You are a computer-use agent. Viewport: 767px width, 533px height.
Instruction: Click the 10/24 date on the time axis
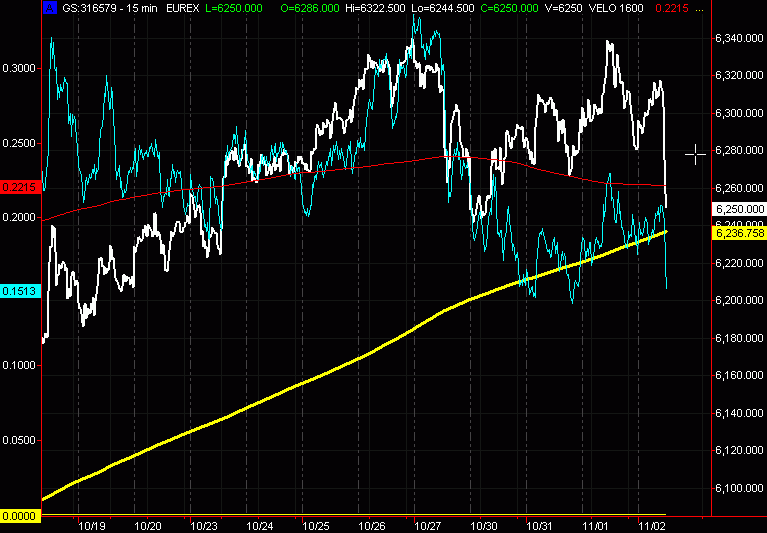tap(260, 526)
